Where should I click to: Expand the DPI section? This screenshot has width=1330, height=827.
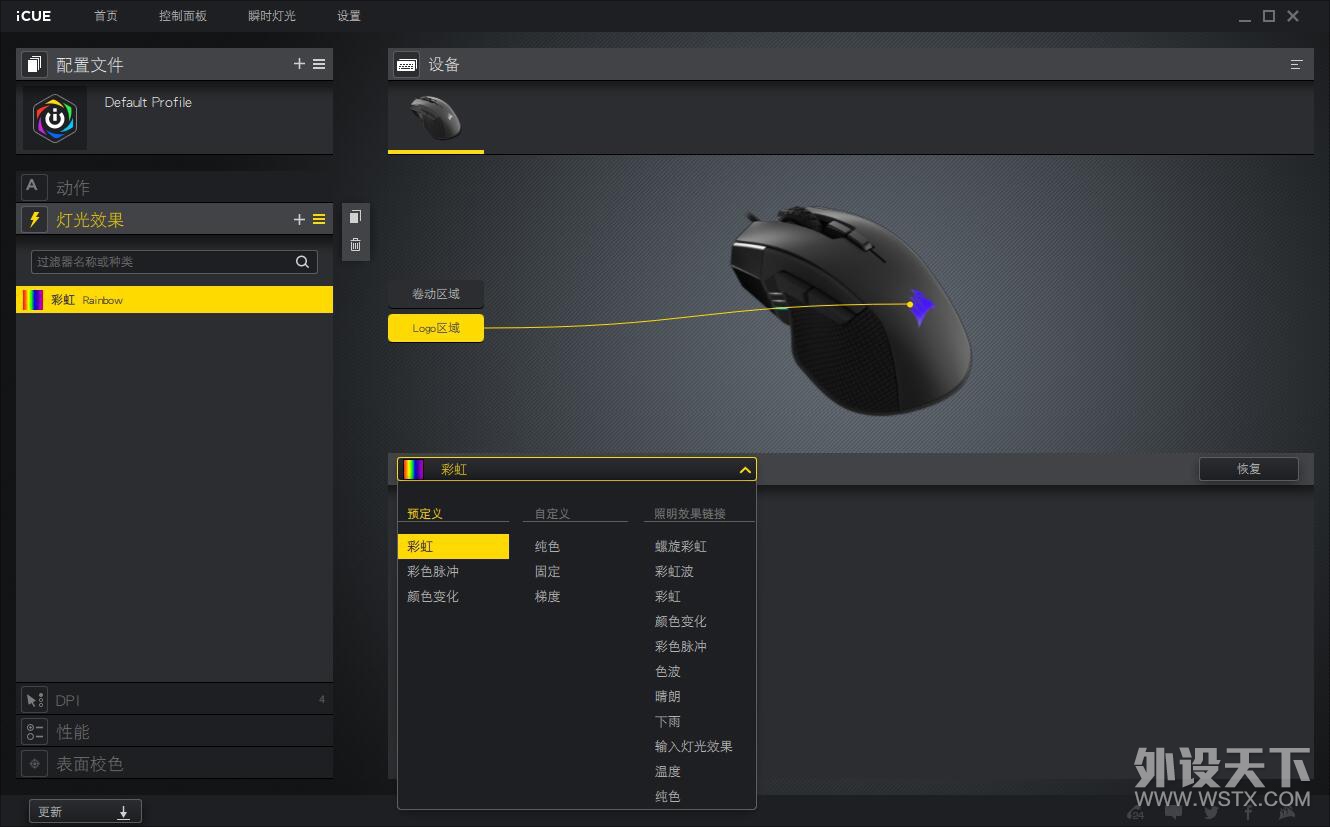174,700
